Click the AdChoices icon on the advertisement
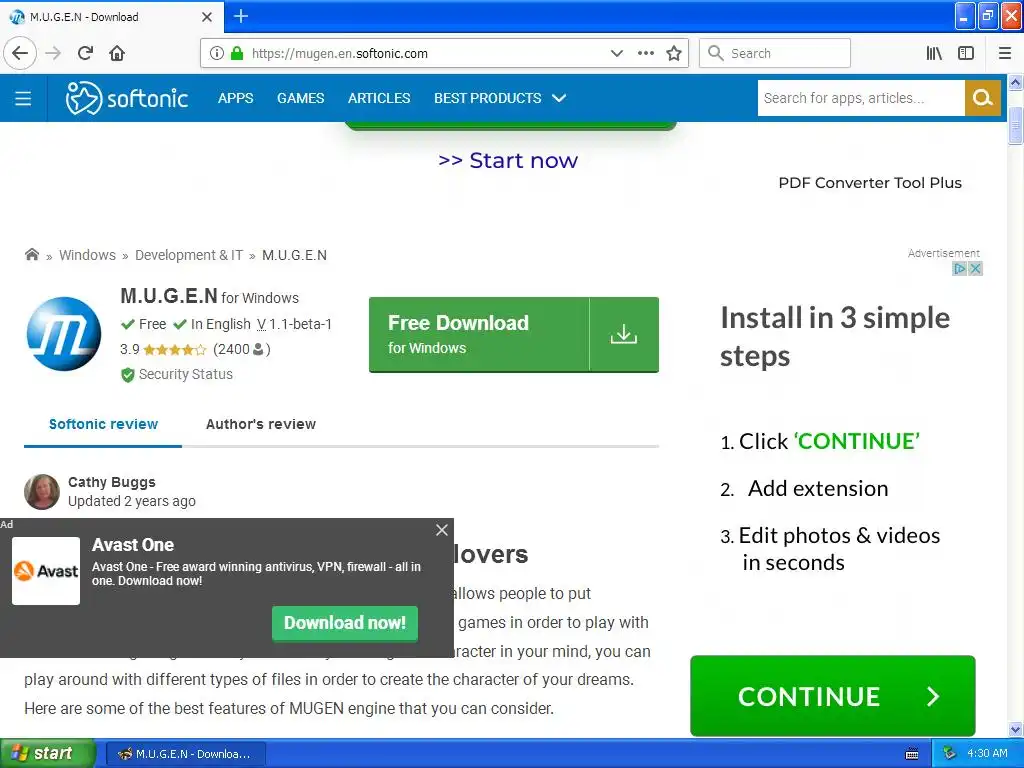 pyautogui.click(x=959, y=268)
